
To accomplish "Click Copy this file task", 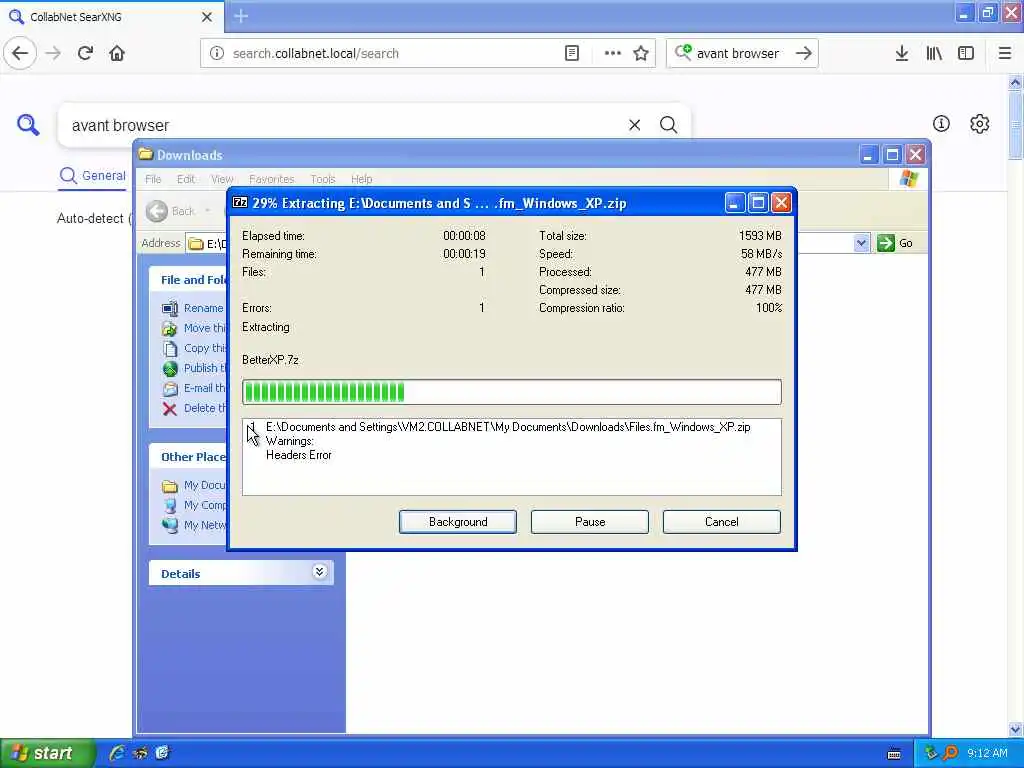I will (x=194, y=348).
